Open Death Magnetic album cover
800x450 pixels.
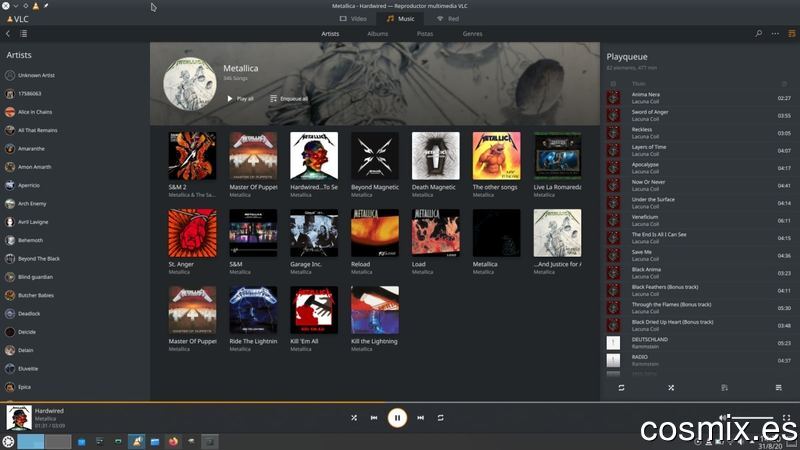point(436,156)
